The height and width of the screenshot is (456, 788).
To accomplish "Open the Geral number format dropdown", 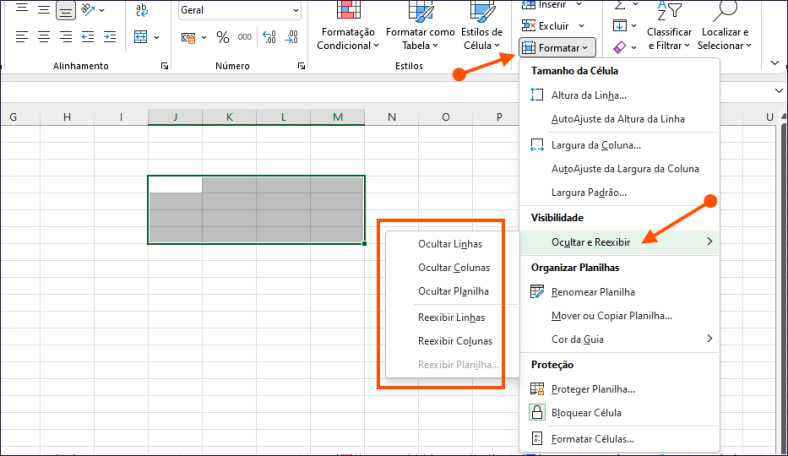I will [295, 10].
